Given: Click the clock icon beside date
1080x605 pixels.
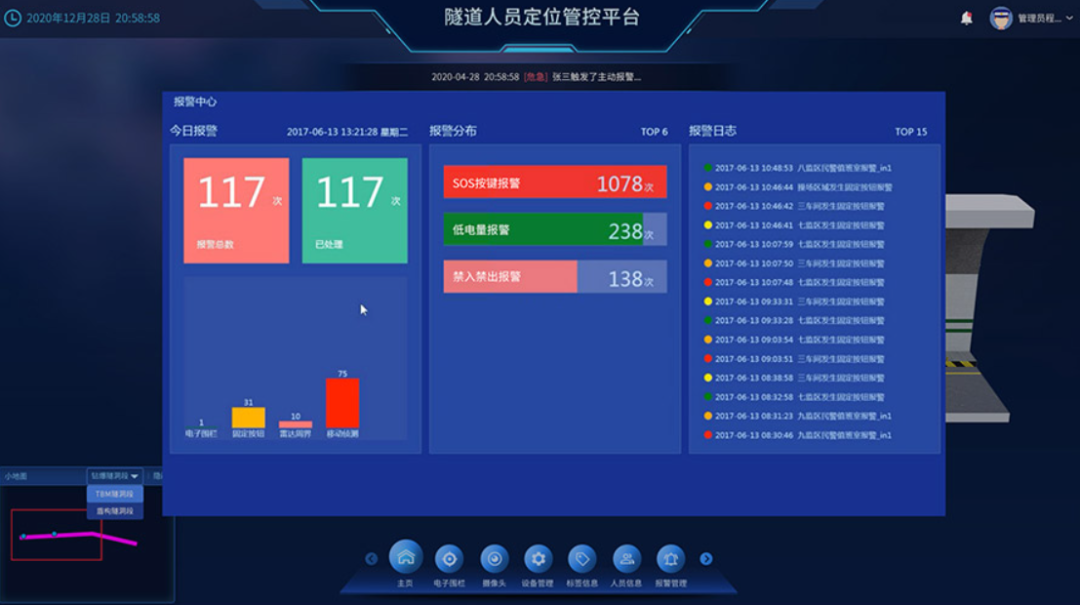Looking at the screenshot, I should (x=12, y=18).
